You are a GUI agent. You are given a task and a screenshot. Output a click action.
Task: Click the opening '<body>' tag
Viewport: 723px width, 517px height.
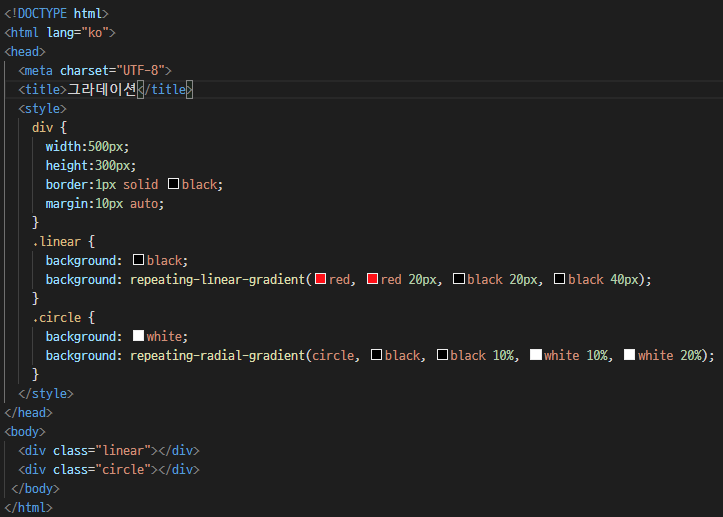click(25, 432)
